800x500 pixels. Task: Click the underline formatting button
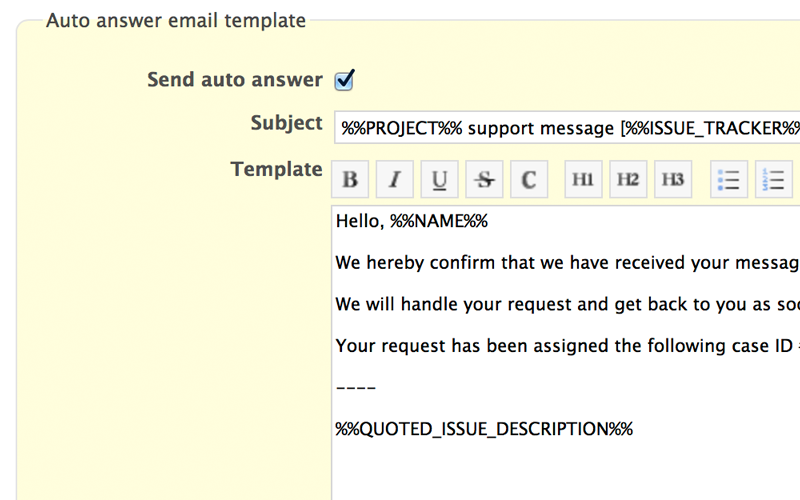tap(439, 180)
